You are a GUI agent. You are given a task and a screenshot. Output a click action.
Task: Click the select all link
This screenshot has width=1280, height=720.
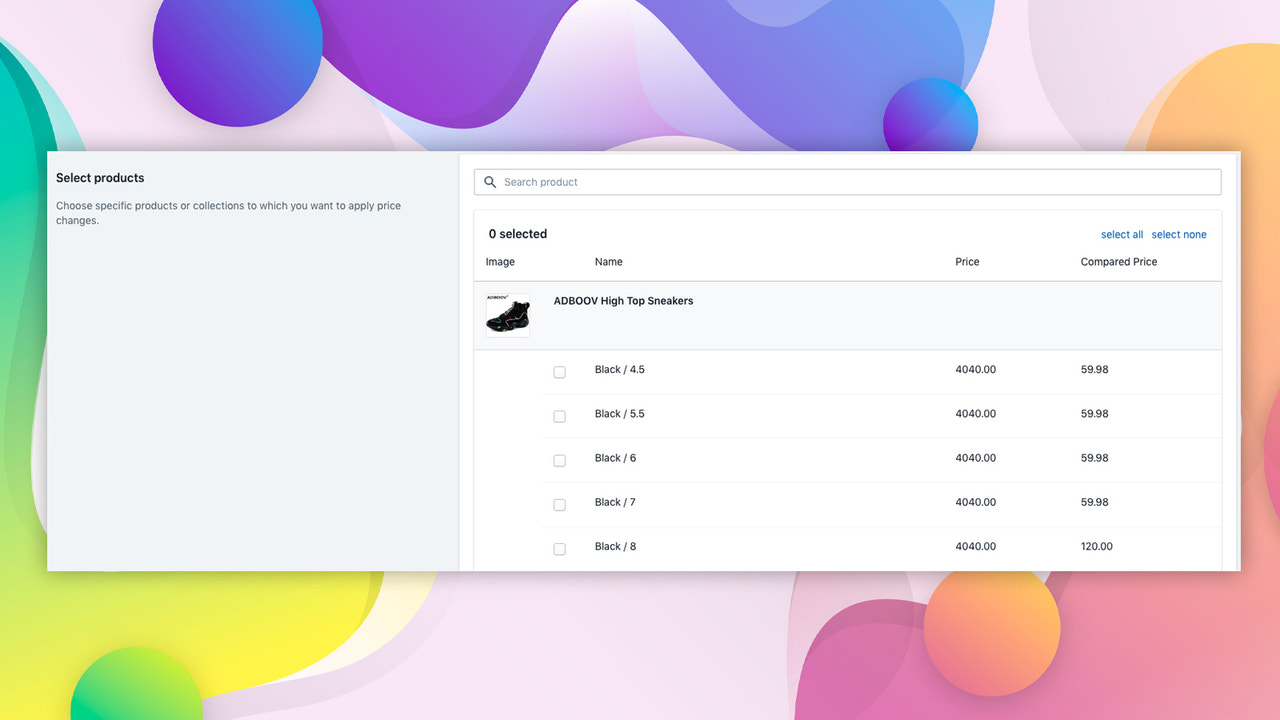tap(1122, 235)
